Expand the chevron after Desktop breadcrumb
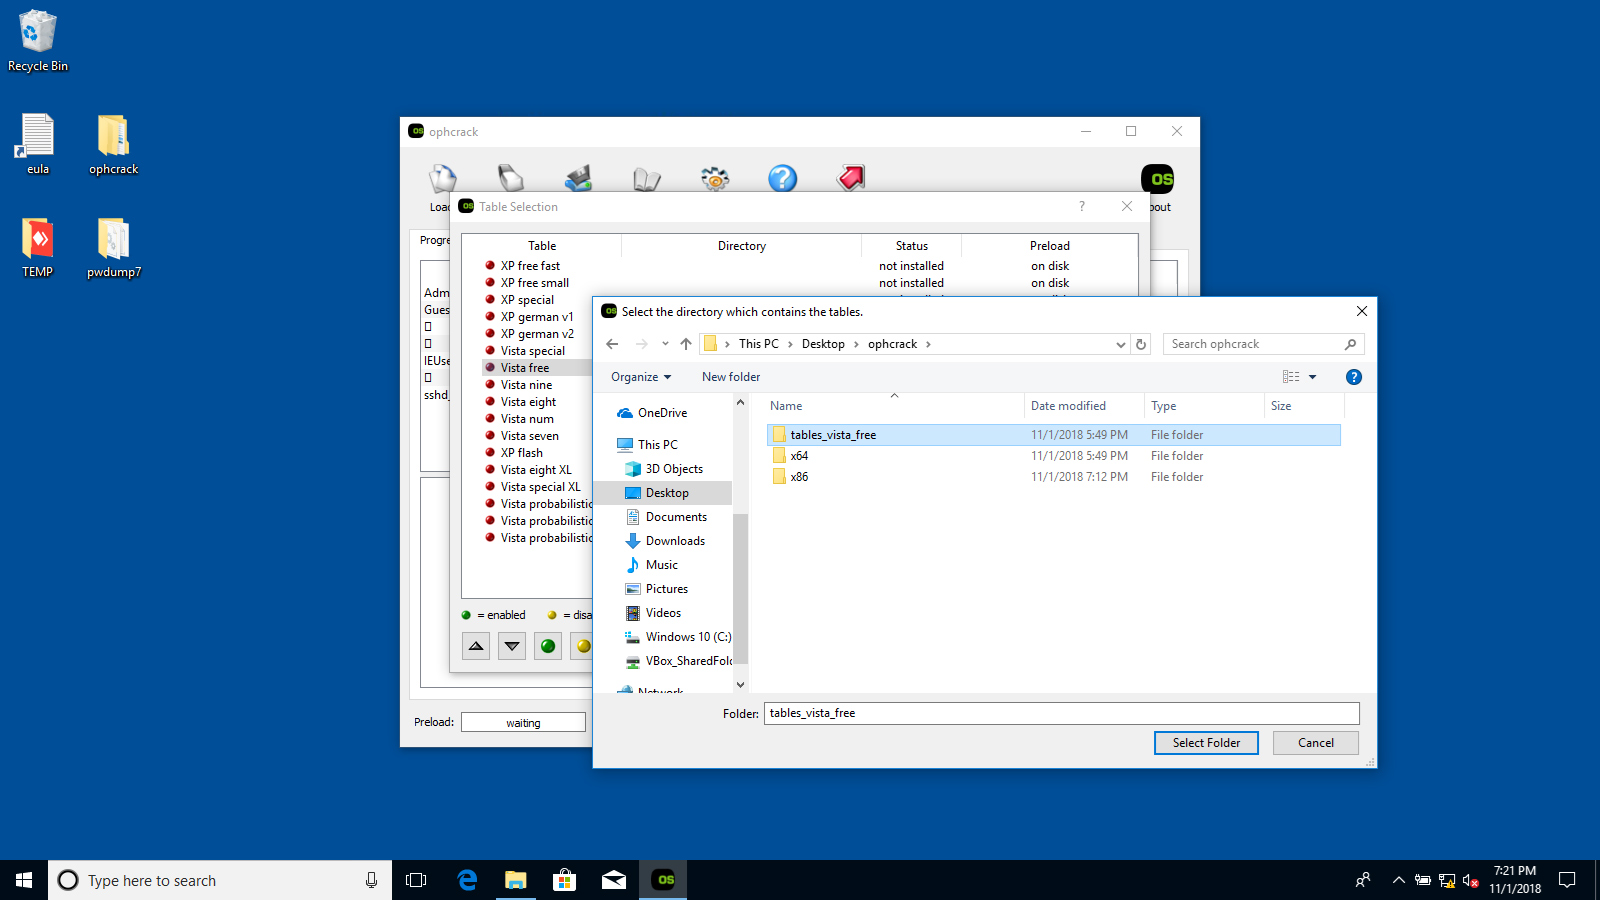This screenshot has height=900, width=1600. tap(856, 344)
